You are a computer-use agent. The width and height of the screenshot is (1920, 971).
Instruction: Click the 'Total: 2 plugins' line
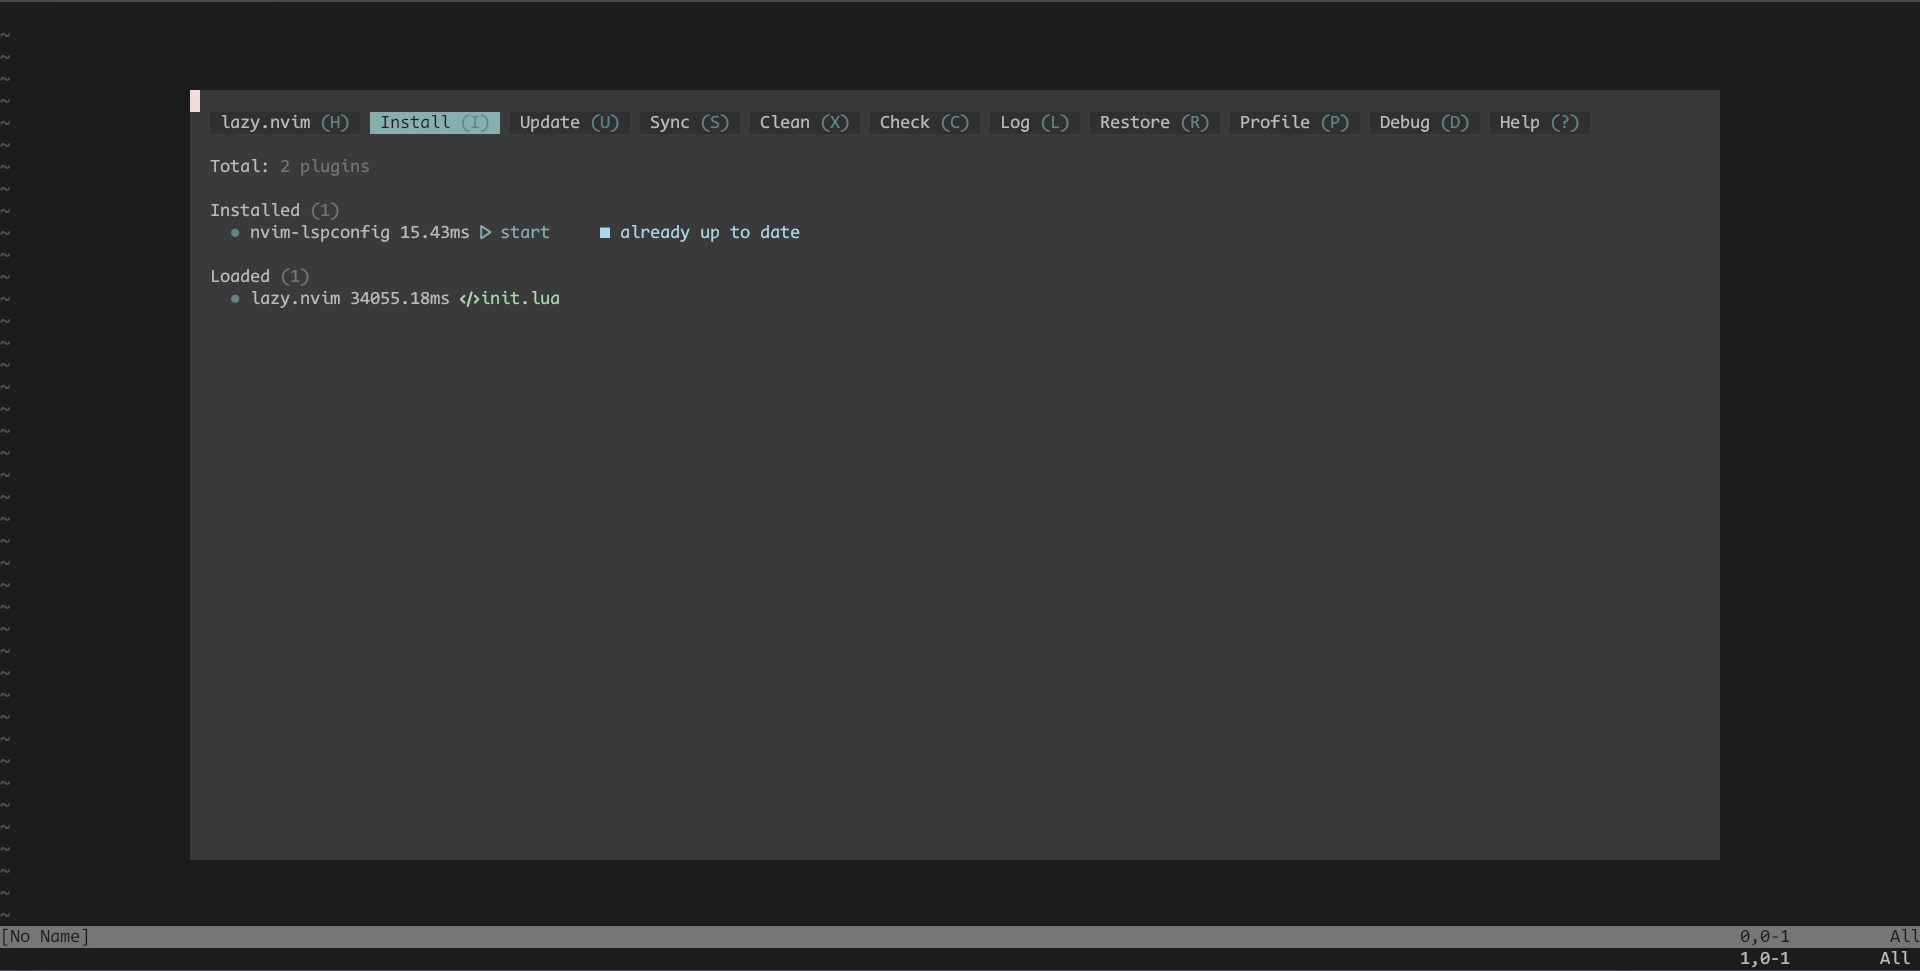pos(290,166)
